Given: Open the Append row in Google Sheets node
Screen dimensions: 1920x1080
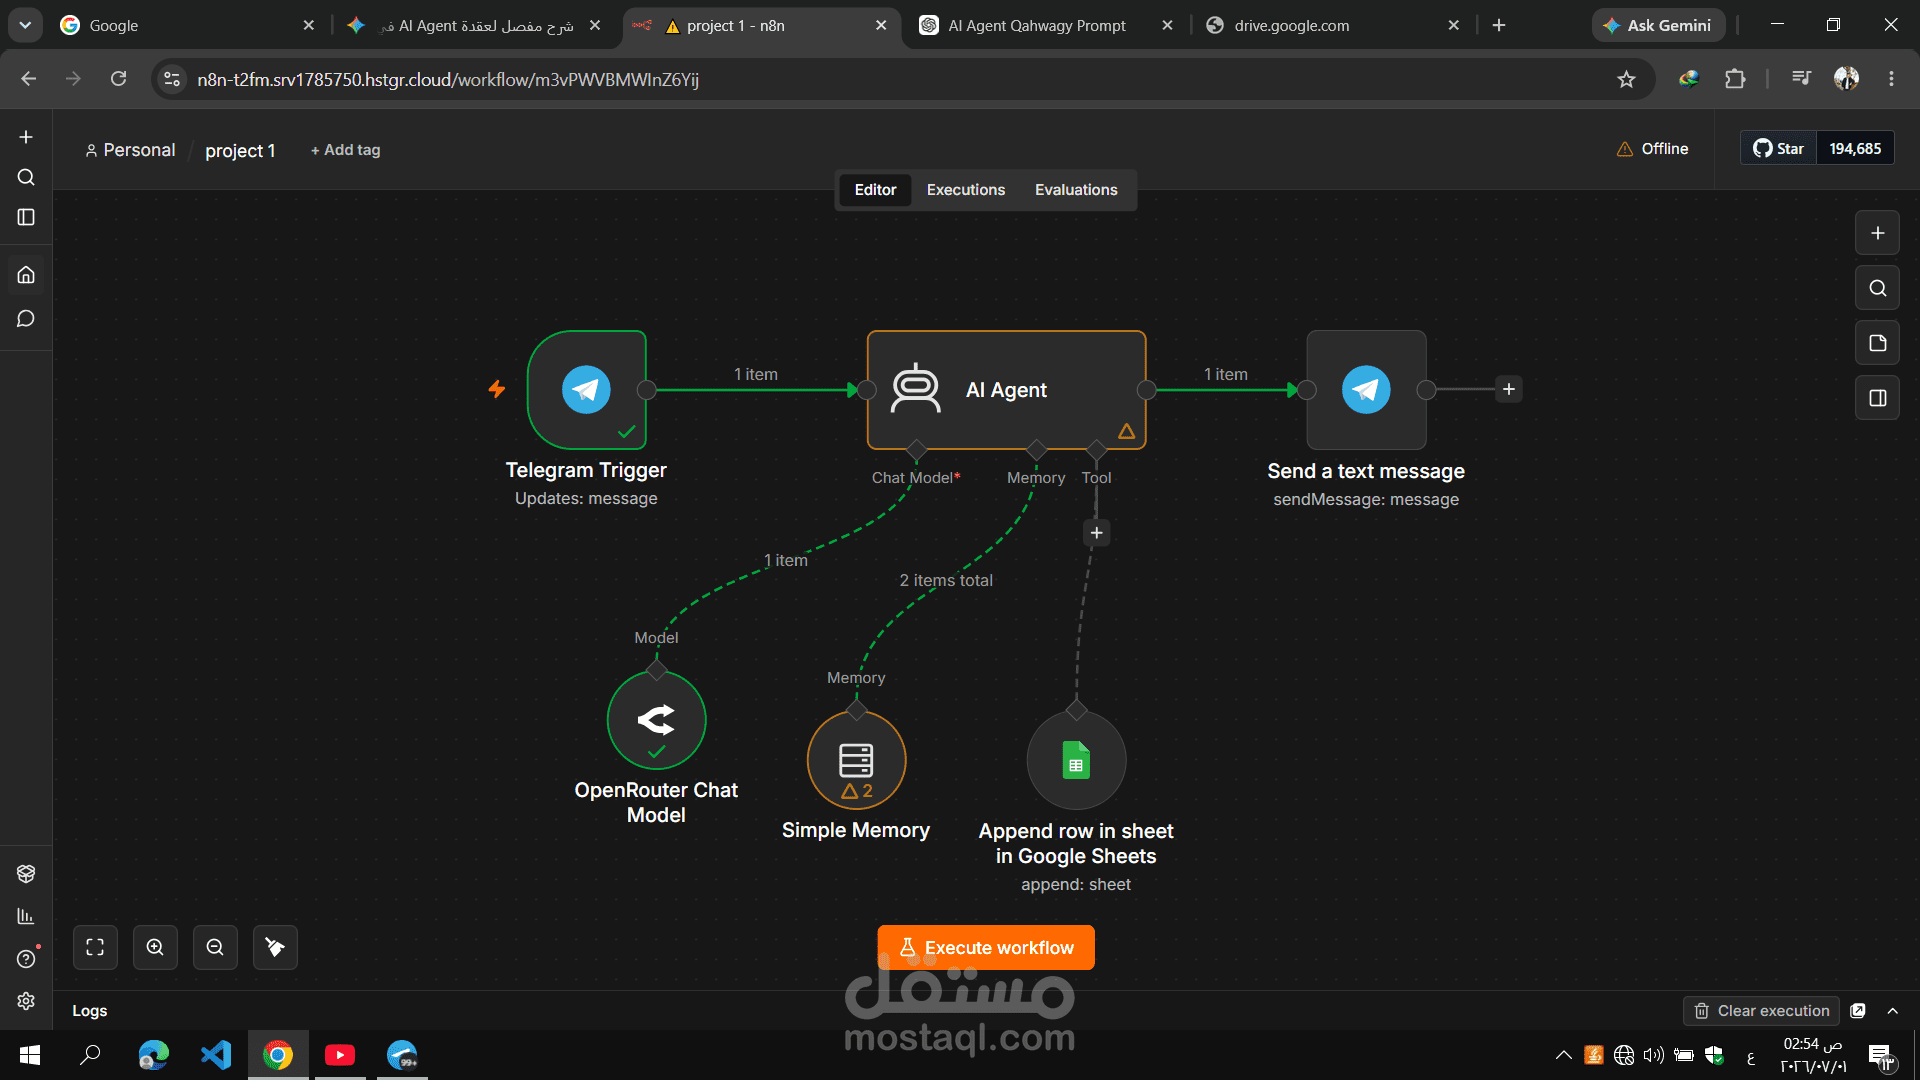Looking at the screenshot, I should (x=1076, y=760).
